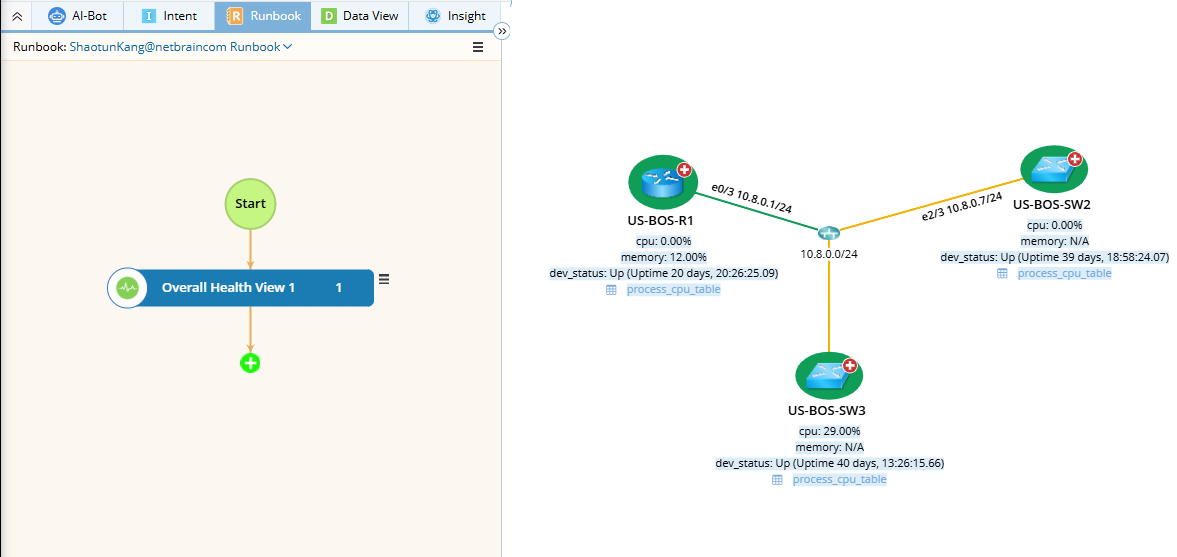Switch to the Intent tab

tap(169, 15)
